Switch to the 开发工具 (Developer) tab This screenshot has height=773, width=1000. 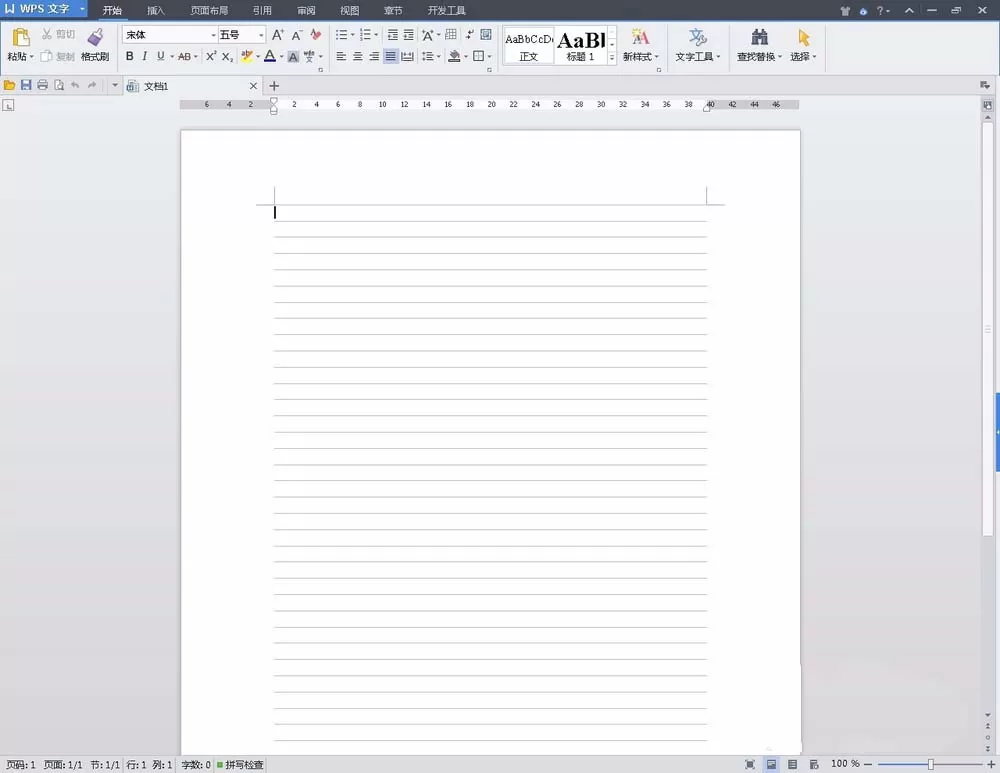coord(446,10)
